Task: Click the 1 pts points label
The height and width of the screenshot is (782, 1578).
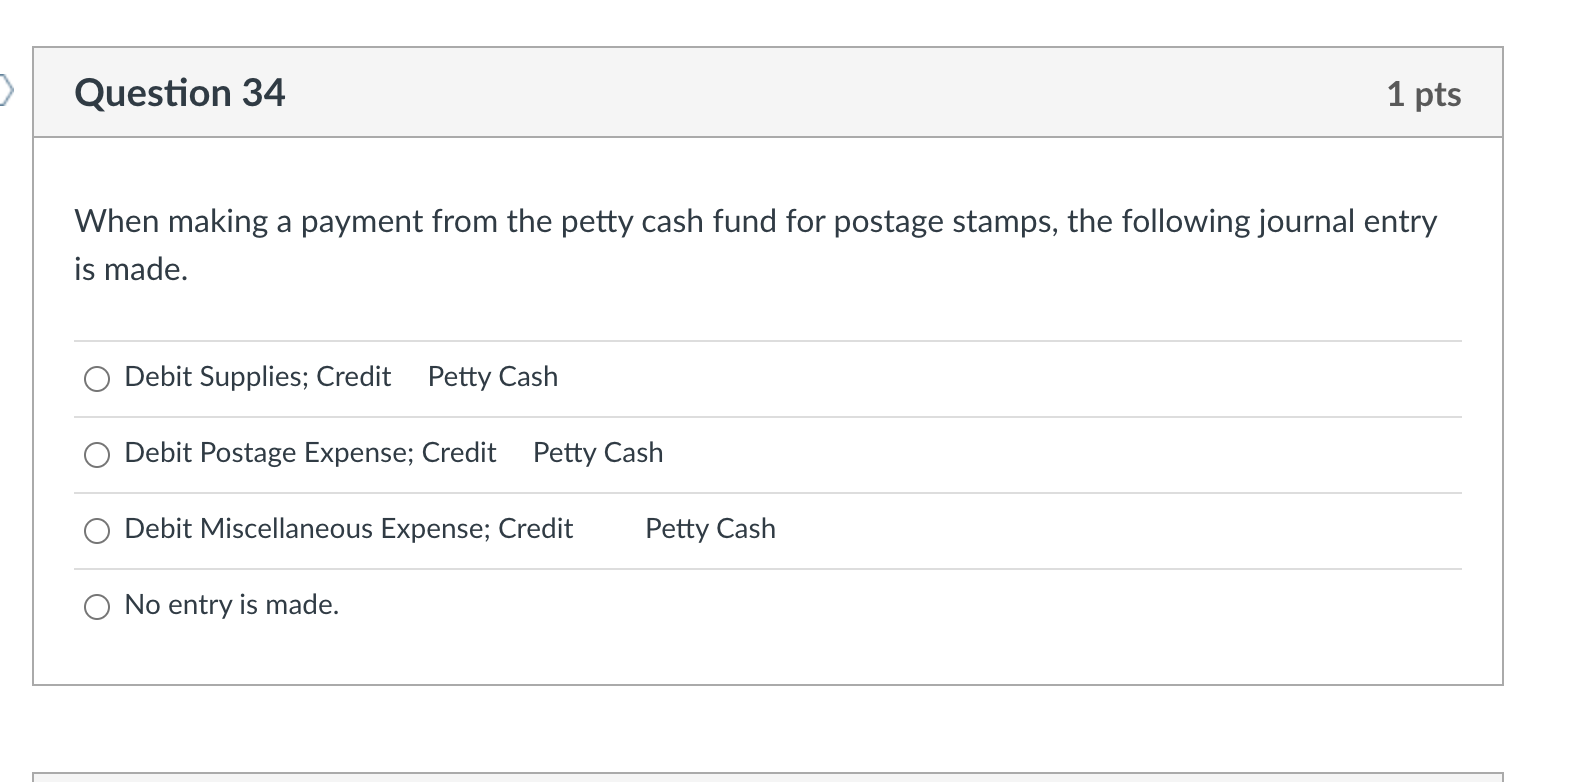Action: point(1423,94)
